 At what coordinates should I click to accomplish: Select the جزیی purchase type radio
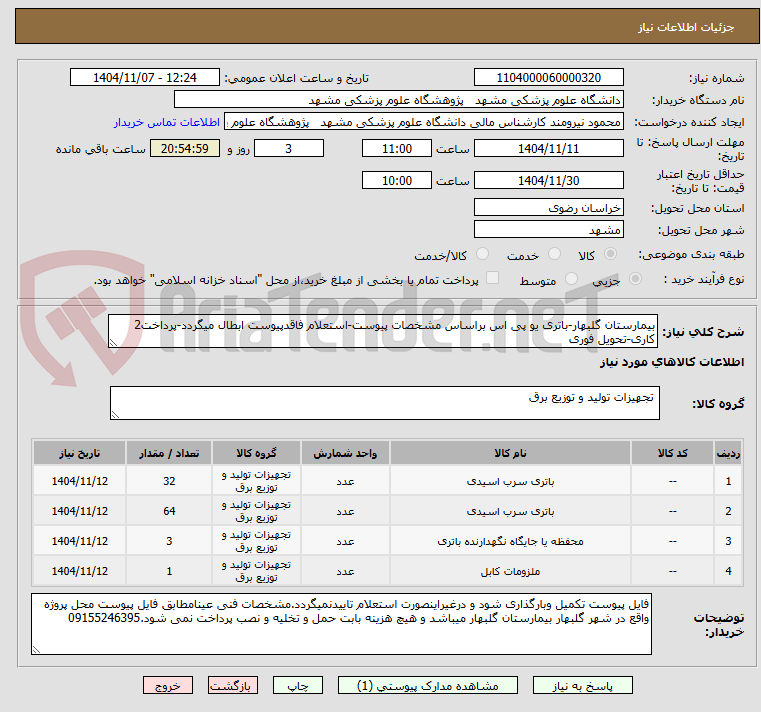pyautogui.click(x=635, y=279)
